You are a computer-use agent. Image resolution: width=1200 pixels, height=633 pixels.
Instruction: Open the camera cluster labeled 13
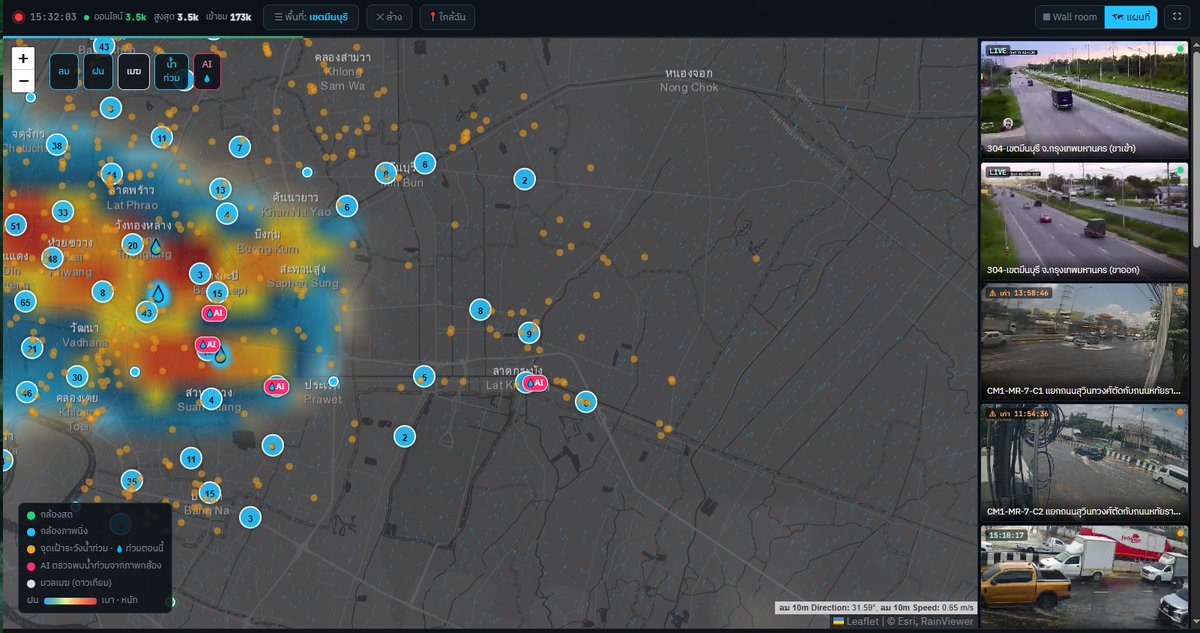220,188
